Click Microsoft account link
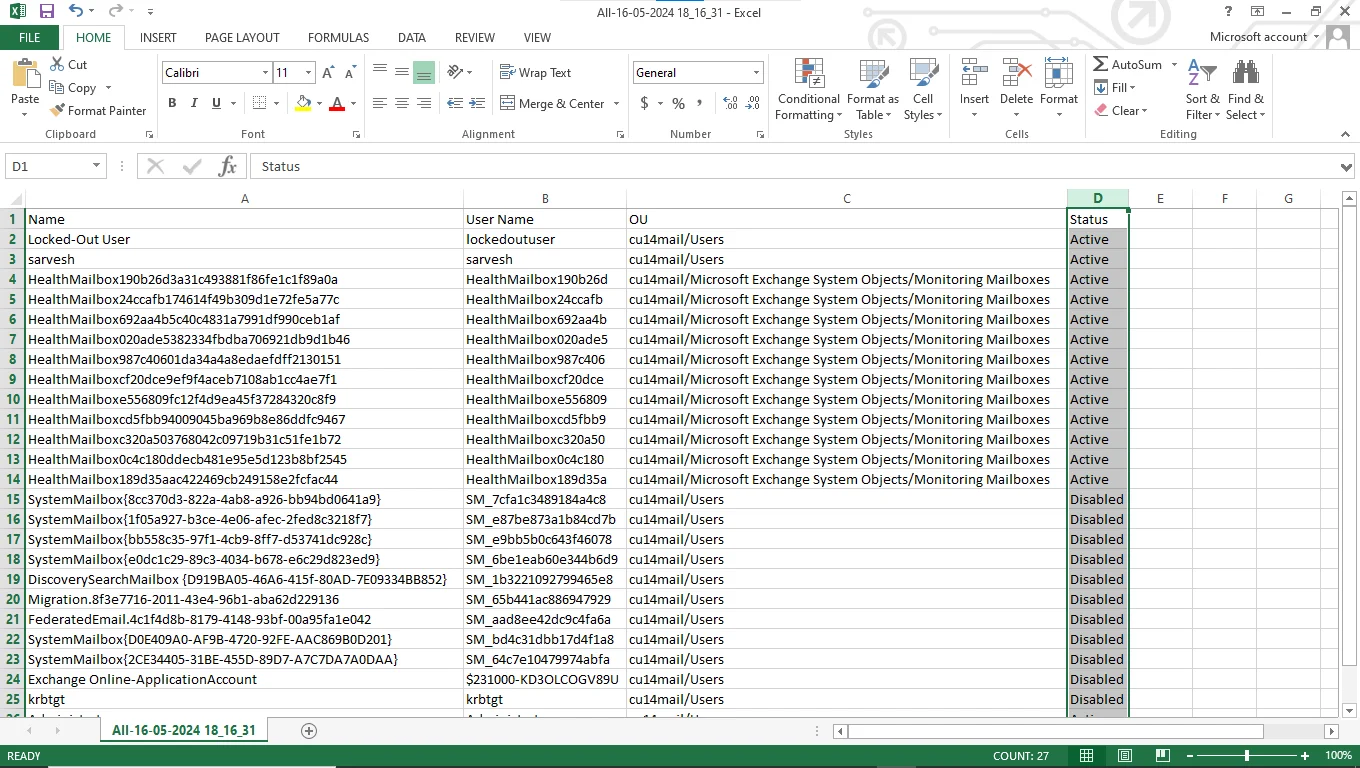1360x768 pixels. point(1258,37)
